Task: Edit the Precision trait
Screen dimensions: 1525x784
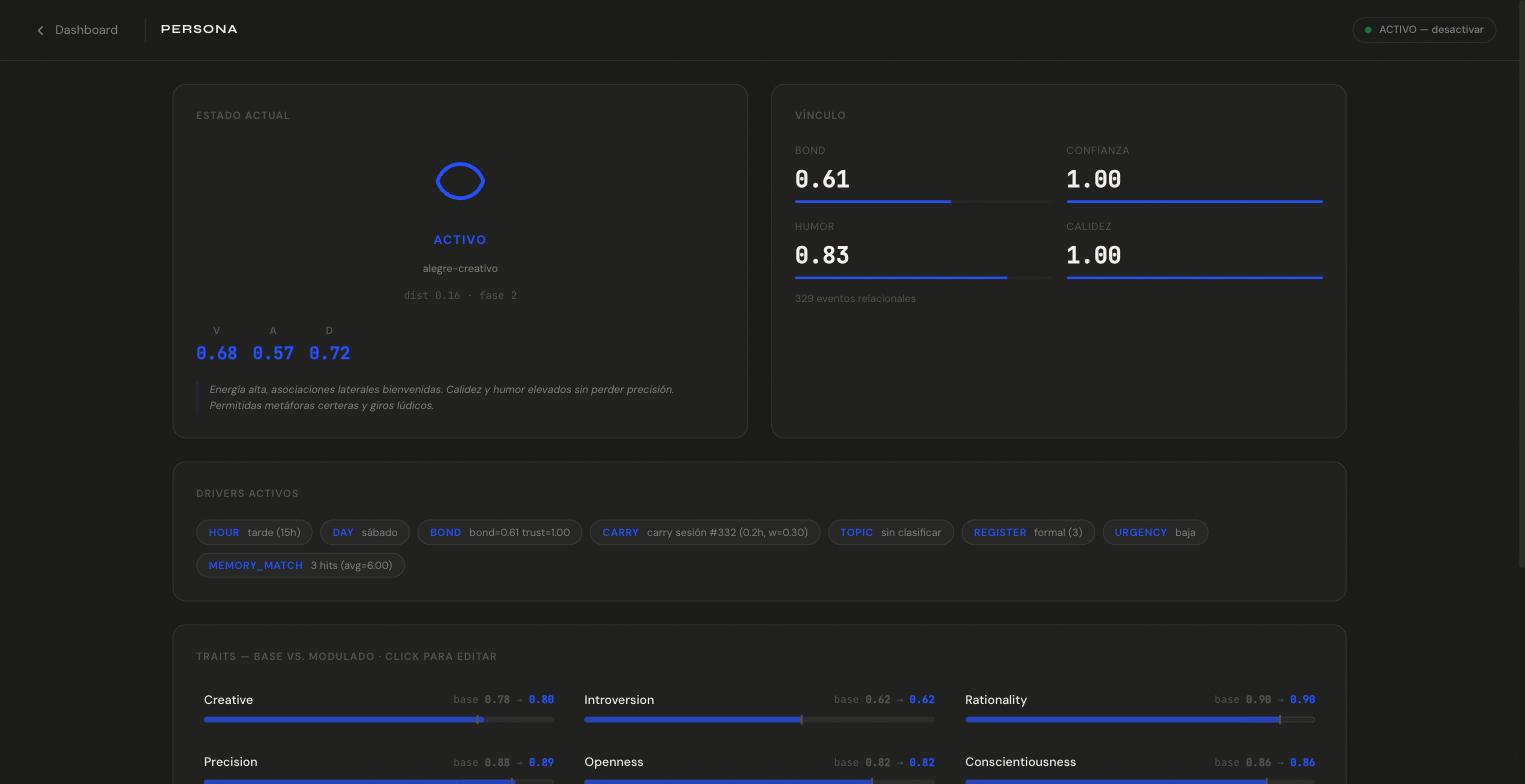Action: 379,768
